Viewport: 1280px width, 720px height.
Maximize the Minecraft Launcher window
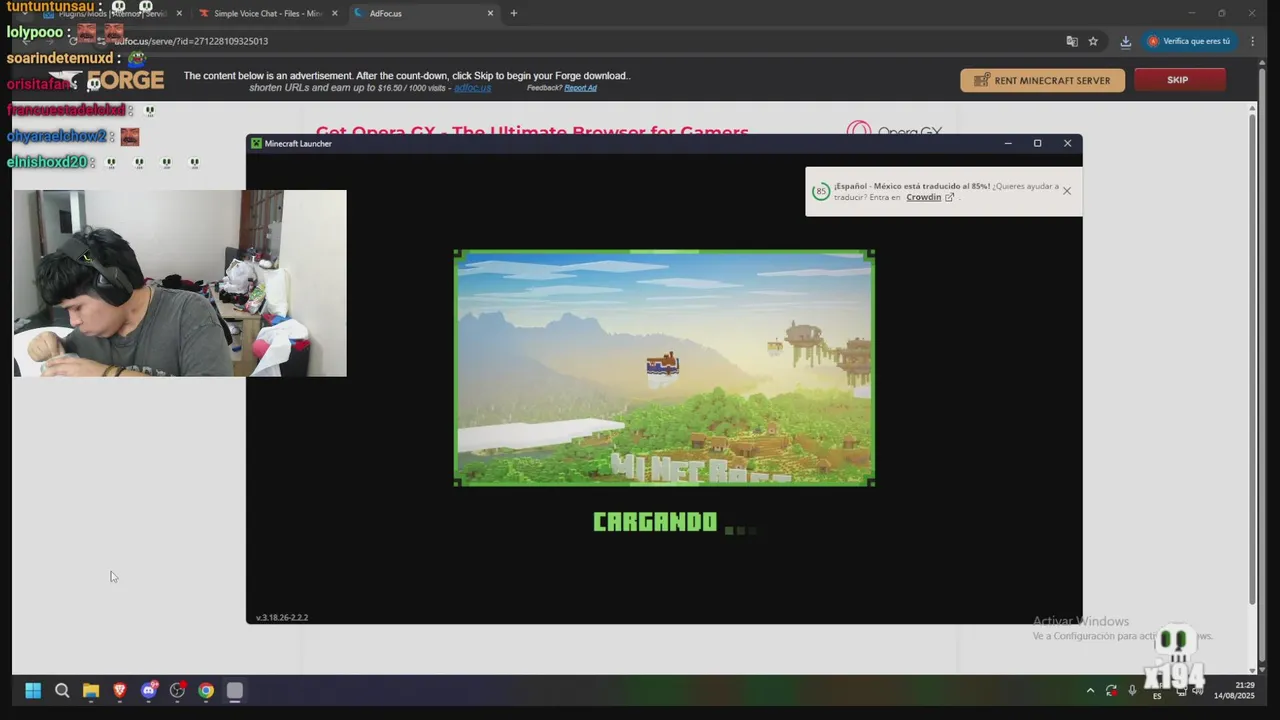pyautogui.click(x=1037, y=143)
